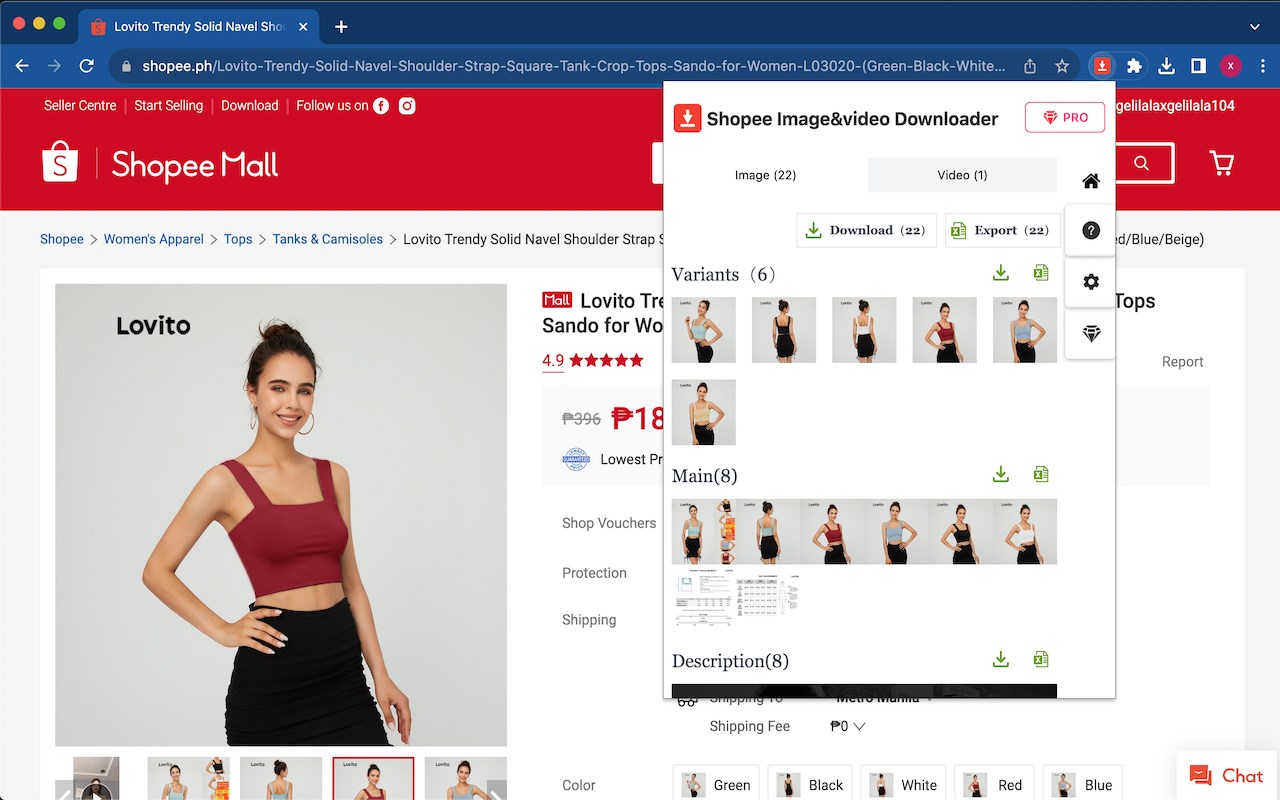This screenshot has height=800, width=1280.
Task: Go back to previous page
Action: [23, 66]
